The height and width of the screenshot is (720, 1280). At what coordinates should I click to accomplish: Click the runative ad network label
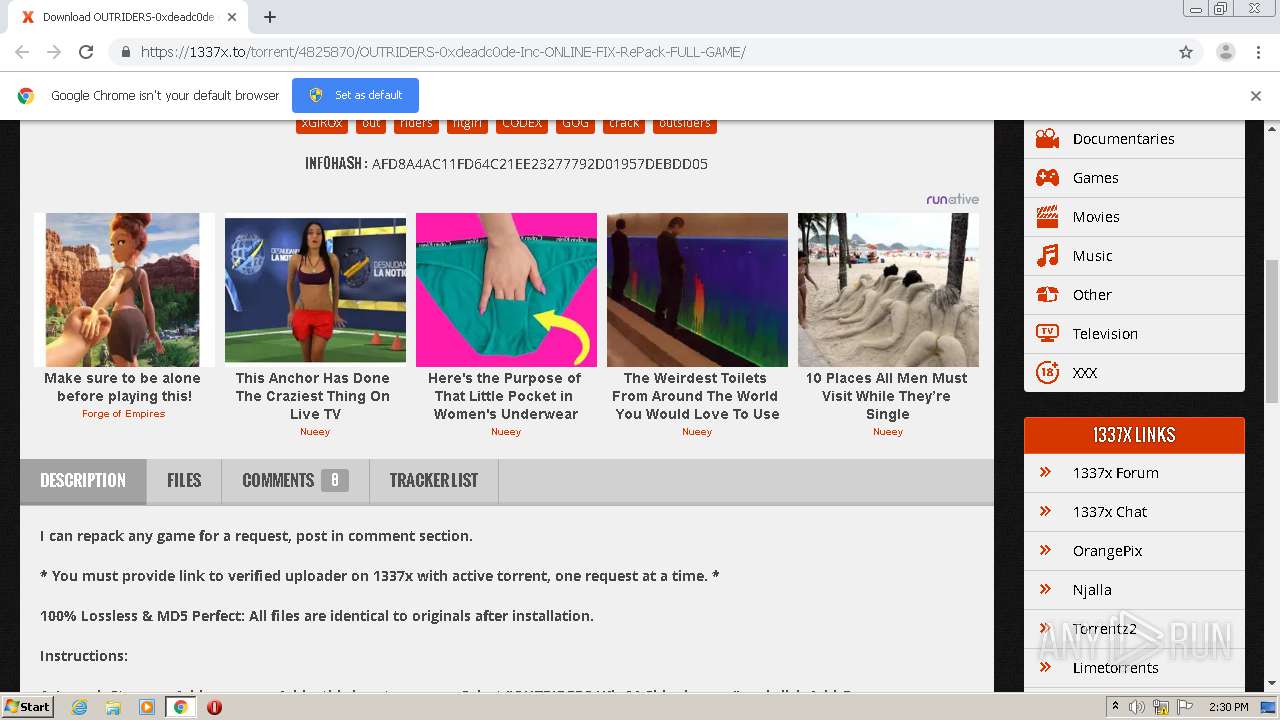click(x=952, y=199)
